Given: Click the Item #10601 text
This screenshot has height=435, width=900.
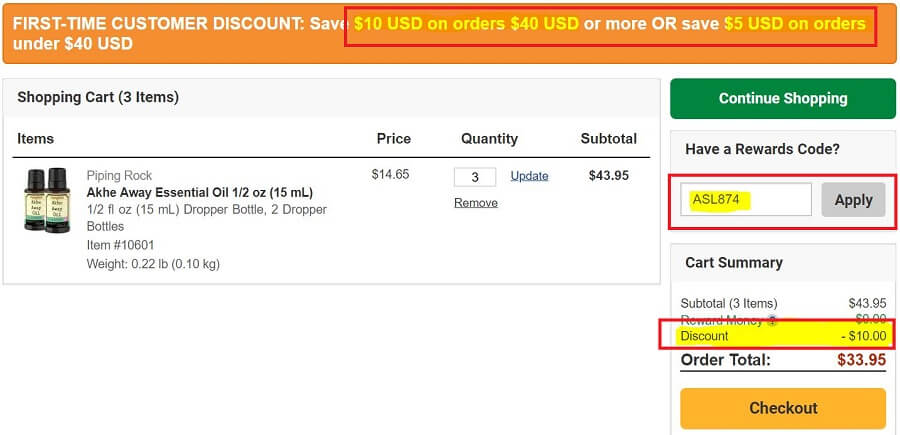Looking at the screenshot, I should (x=120, y=245).
